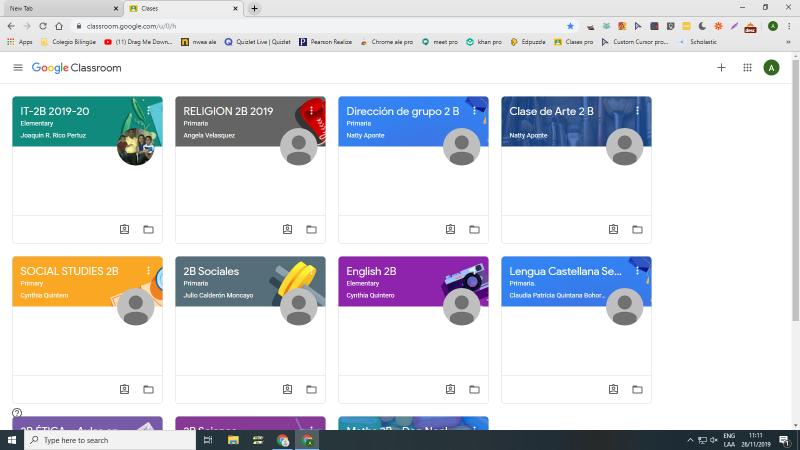The width and height of the screenshot is (800, 450).
Task: Click the plus icon to join or create class
Action: click(721, 68)
